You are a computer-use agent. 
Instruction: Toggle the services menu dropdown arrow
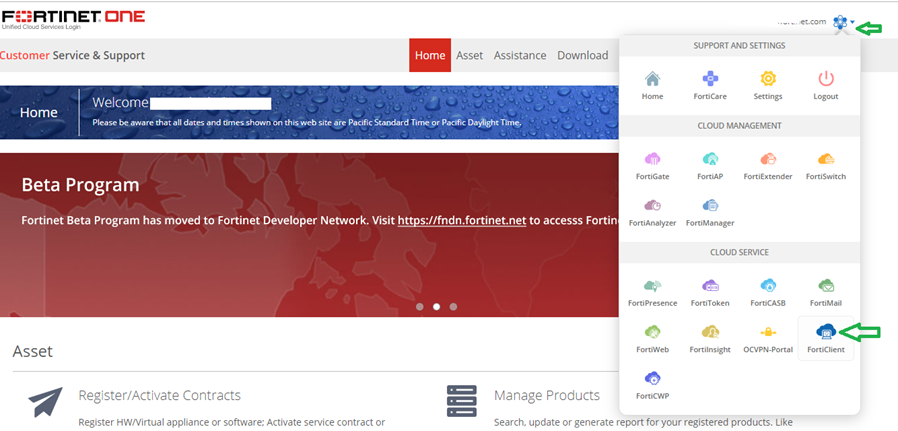coord(852,22)
